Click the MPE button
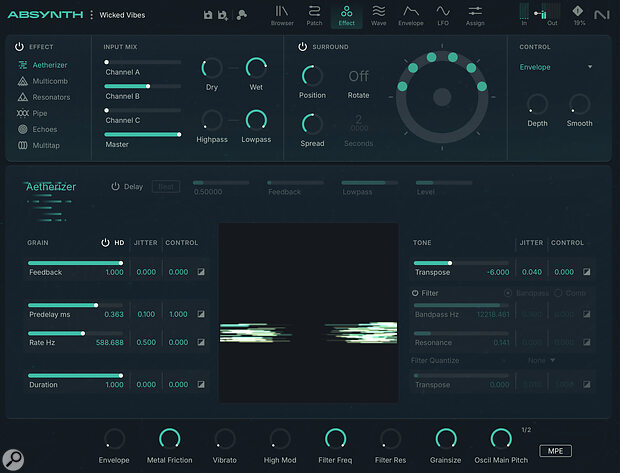The height and width of the screenshot is (473, 620). [556, 451]
